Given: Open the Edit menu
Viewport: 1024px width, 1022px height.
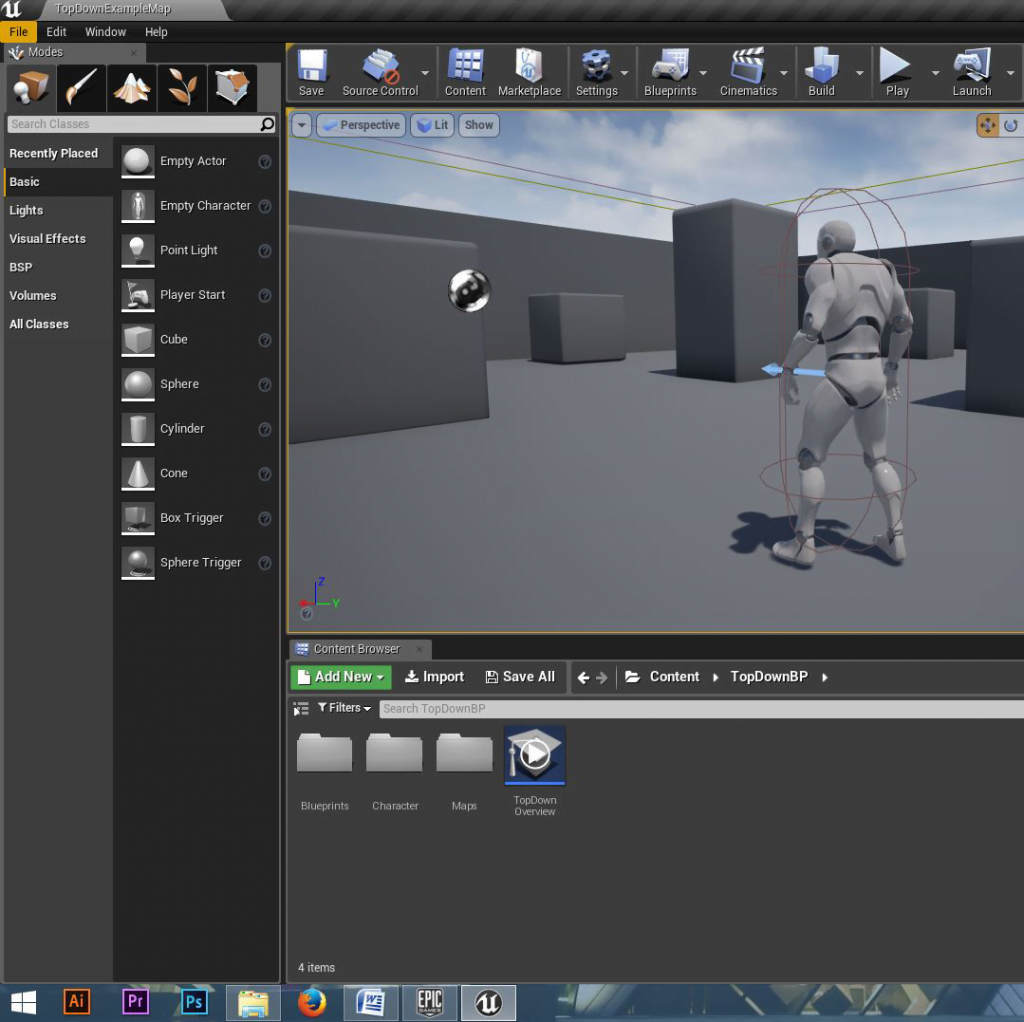Looking at the screenshot, I should [x=56, y=31].
